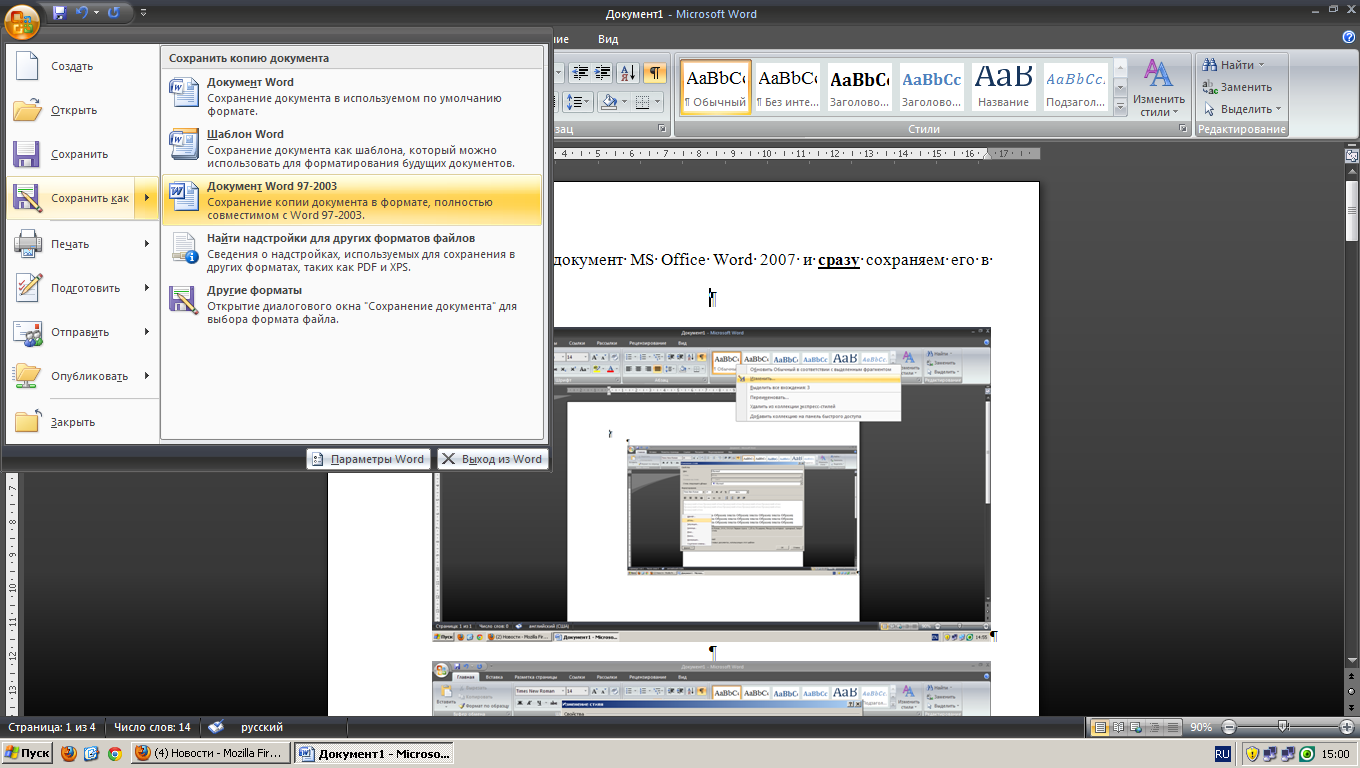Image resolution: width=1360 pixels, height=768 pixels.
Task: Expand the full styles gallery
Action: click(1121, 106)
